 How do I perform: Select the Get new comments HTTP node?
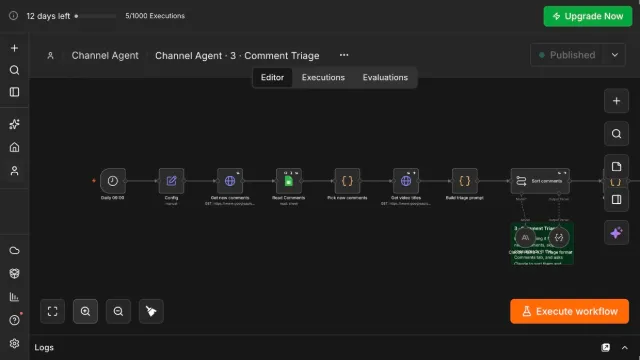(x=230, y=181)
